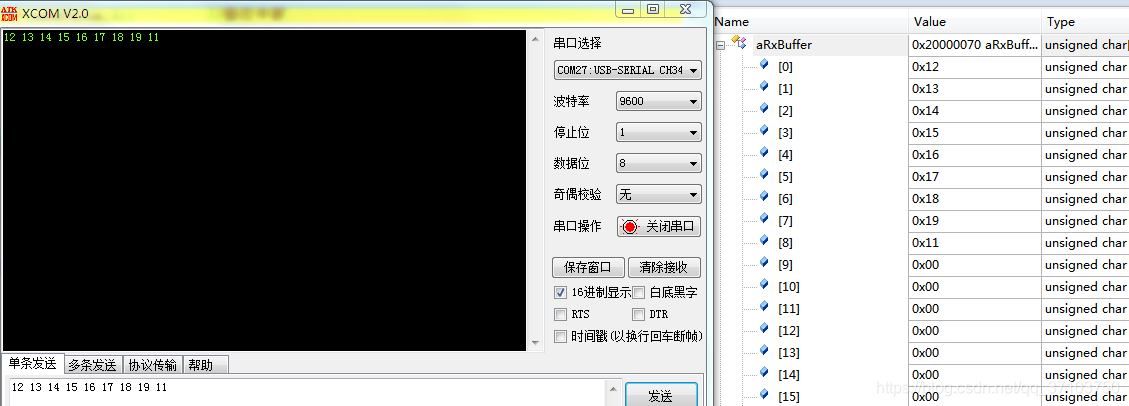Toggle the DTR checkbox
This screenshot has height=406, width=1129.
[638, 314]
